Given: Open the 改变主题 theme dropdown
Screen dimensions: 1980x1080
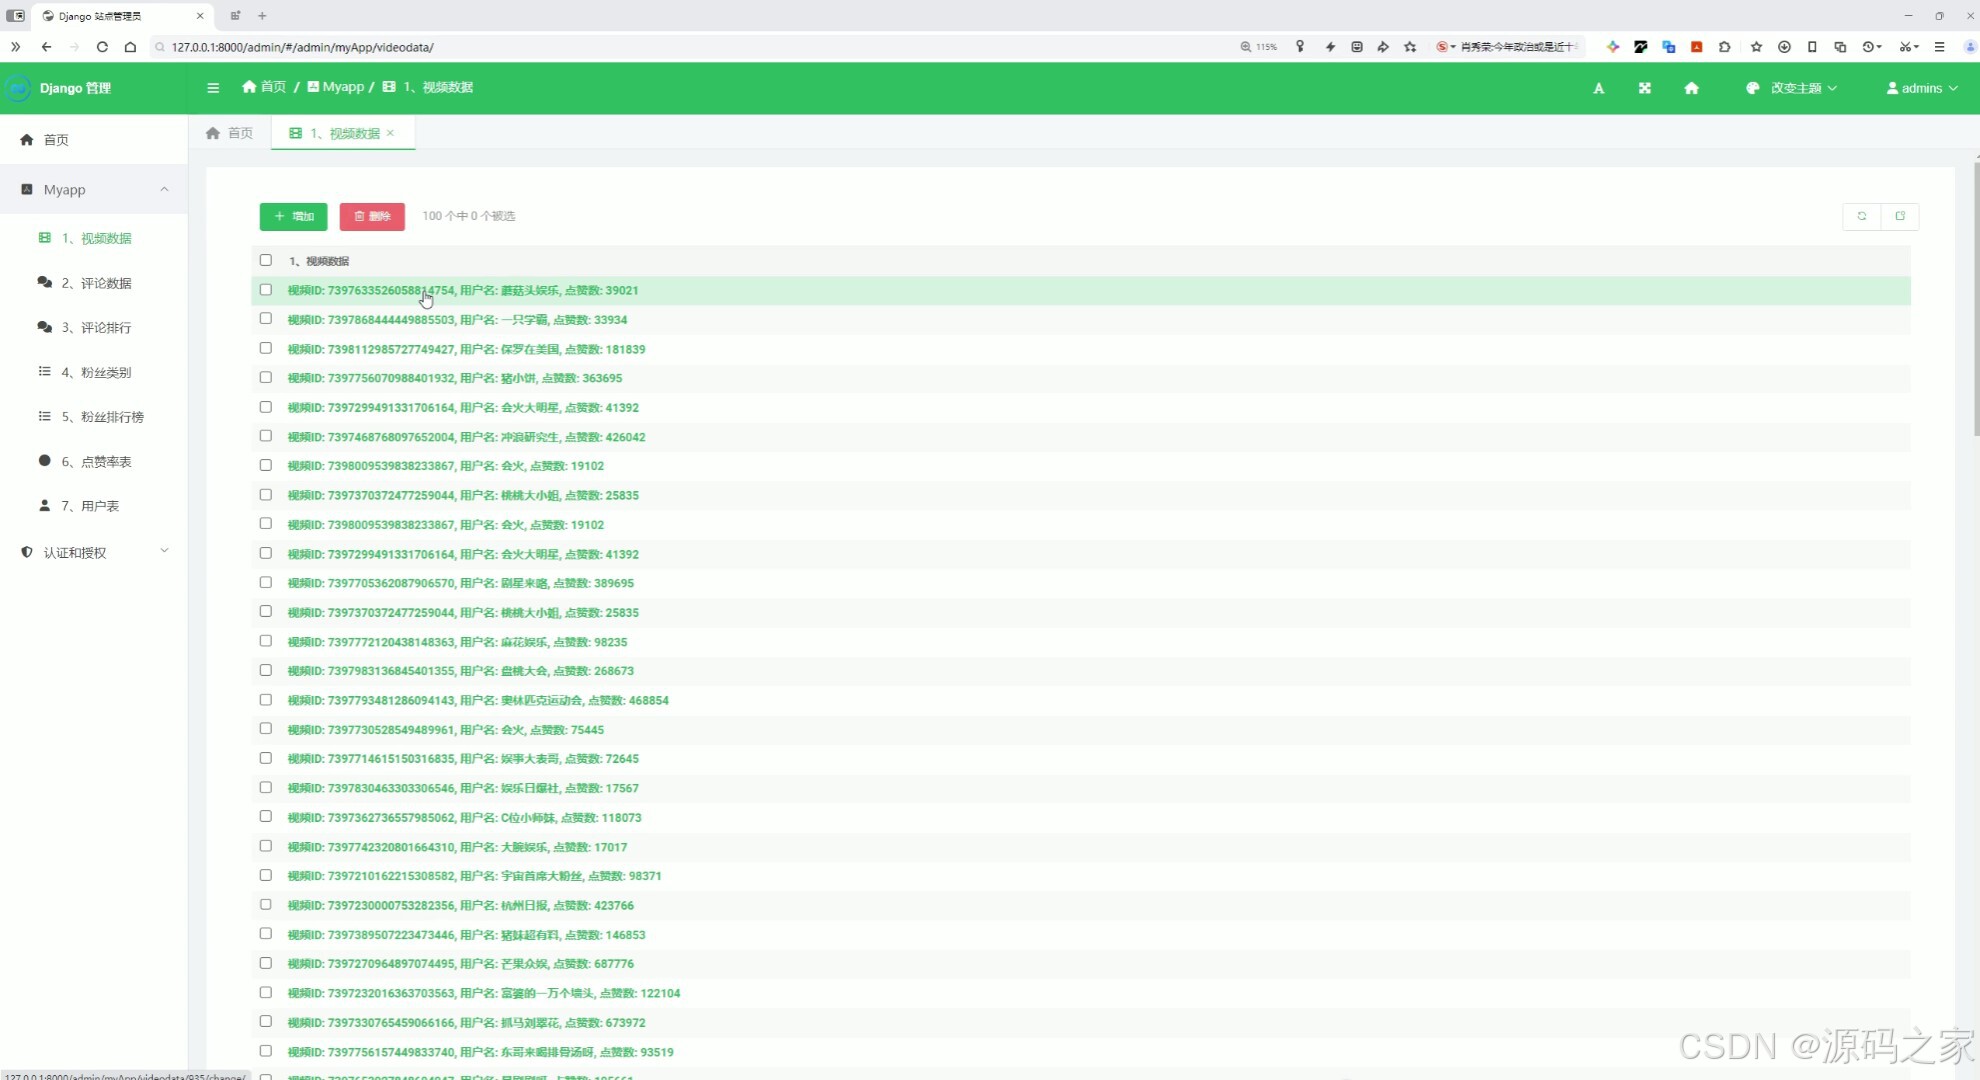Looking at the screenshot, I should pyautogui.click(x=1795, y=88).
